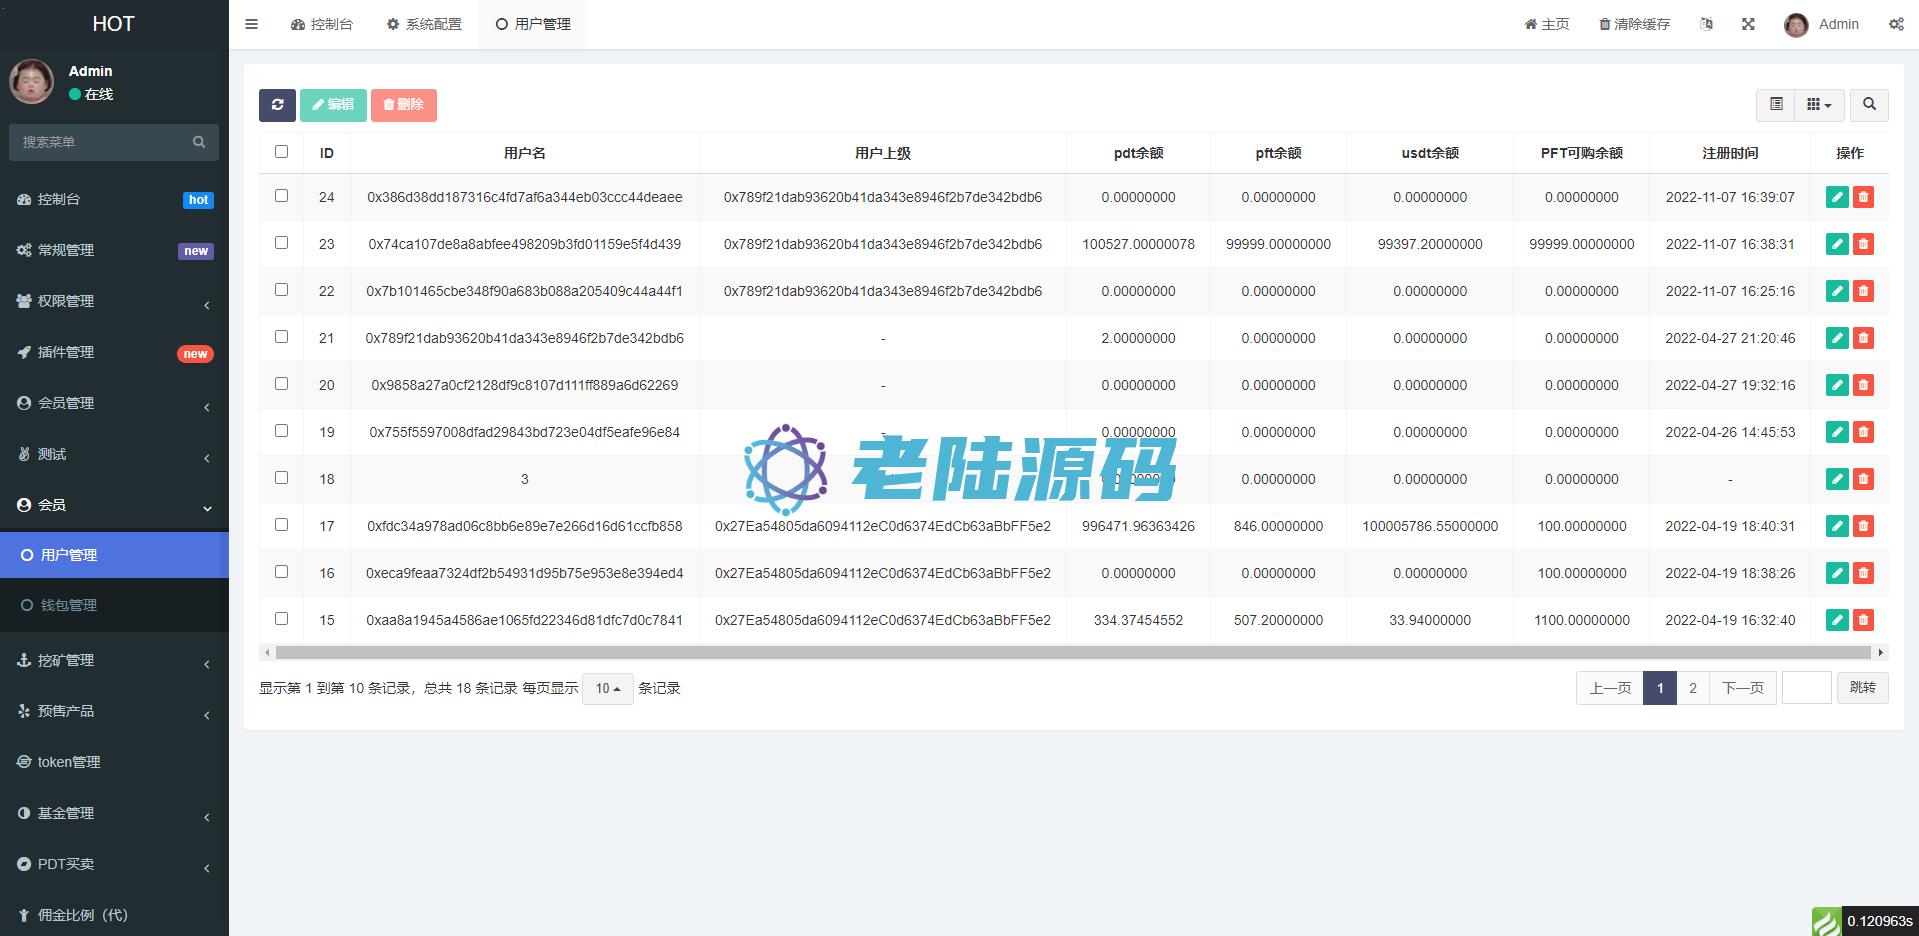This screenshot has height=936, width=1919.
Task: Select the checkbox for user ID 23
Action: [281, 243]
